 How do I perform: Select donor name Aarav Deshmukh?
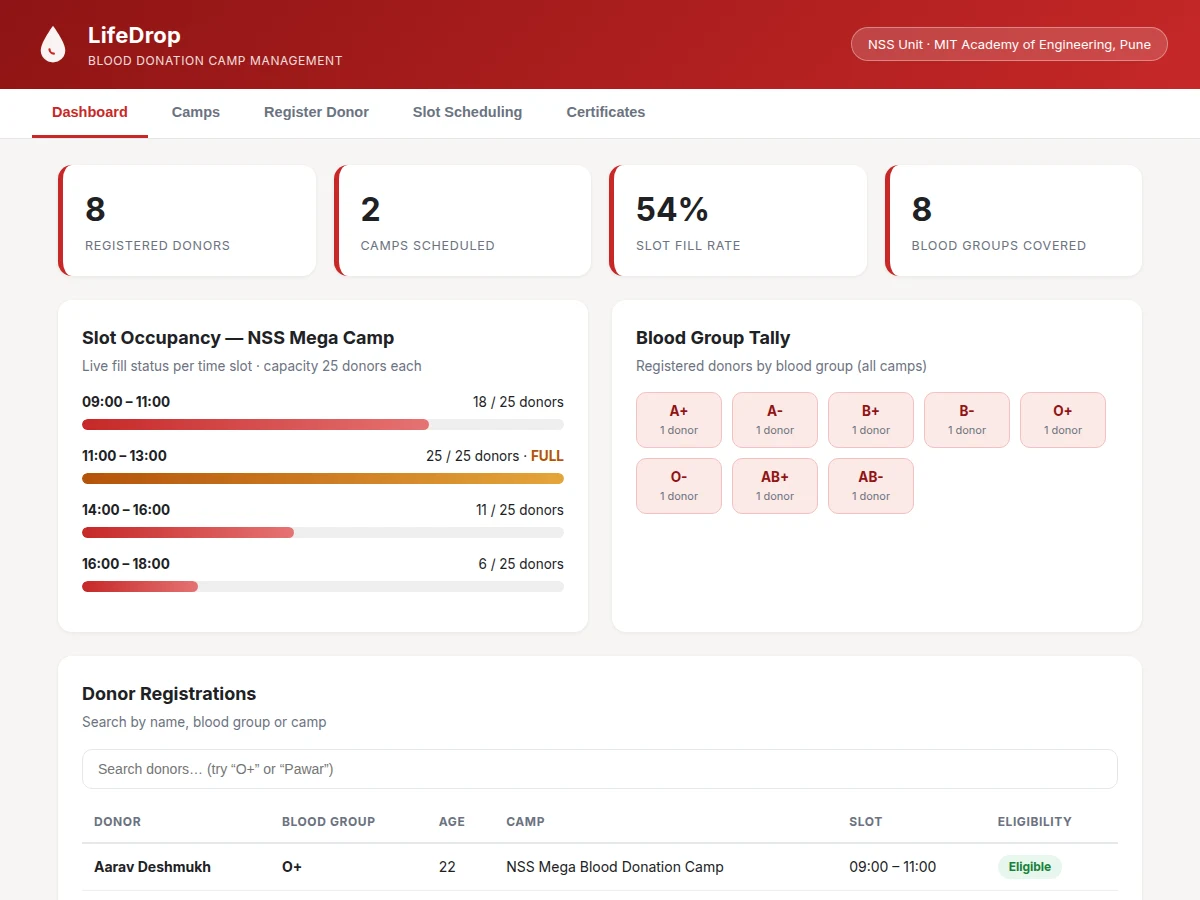(x=152, y=867)
